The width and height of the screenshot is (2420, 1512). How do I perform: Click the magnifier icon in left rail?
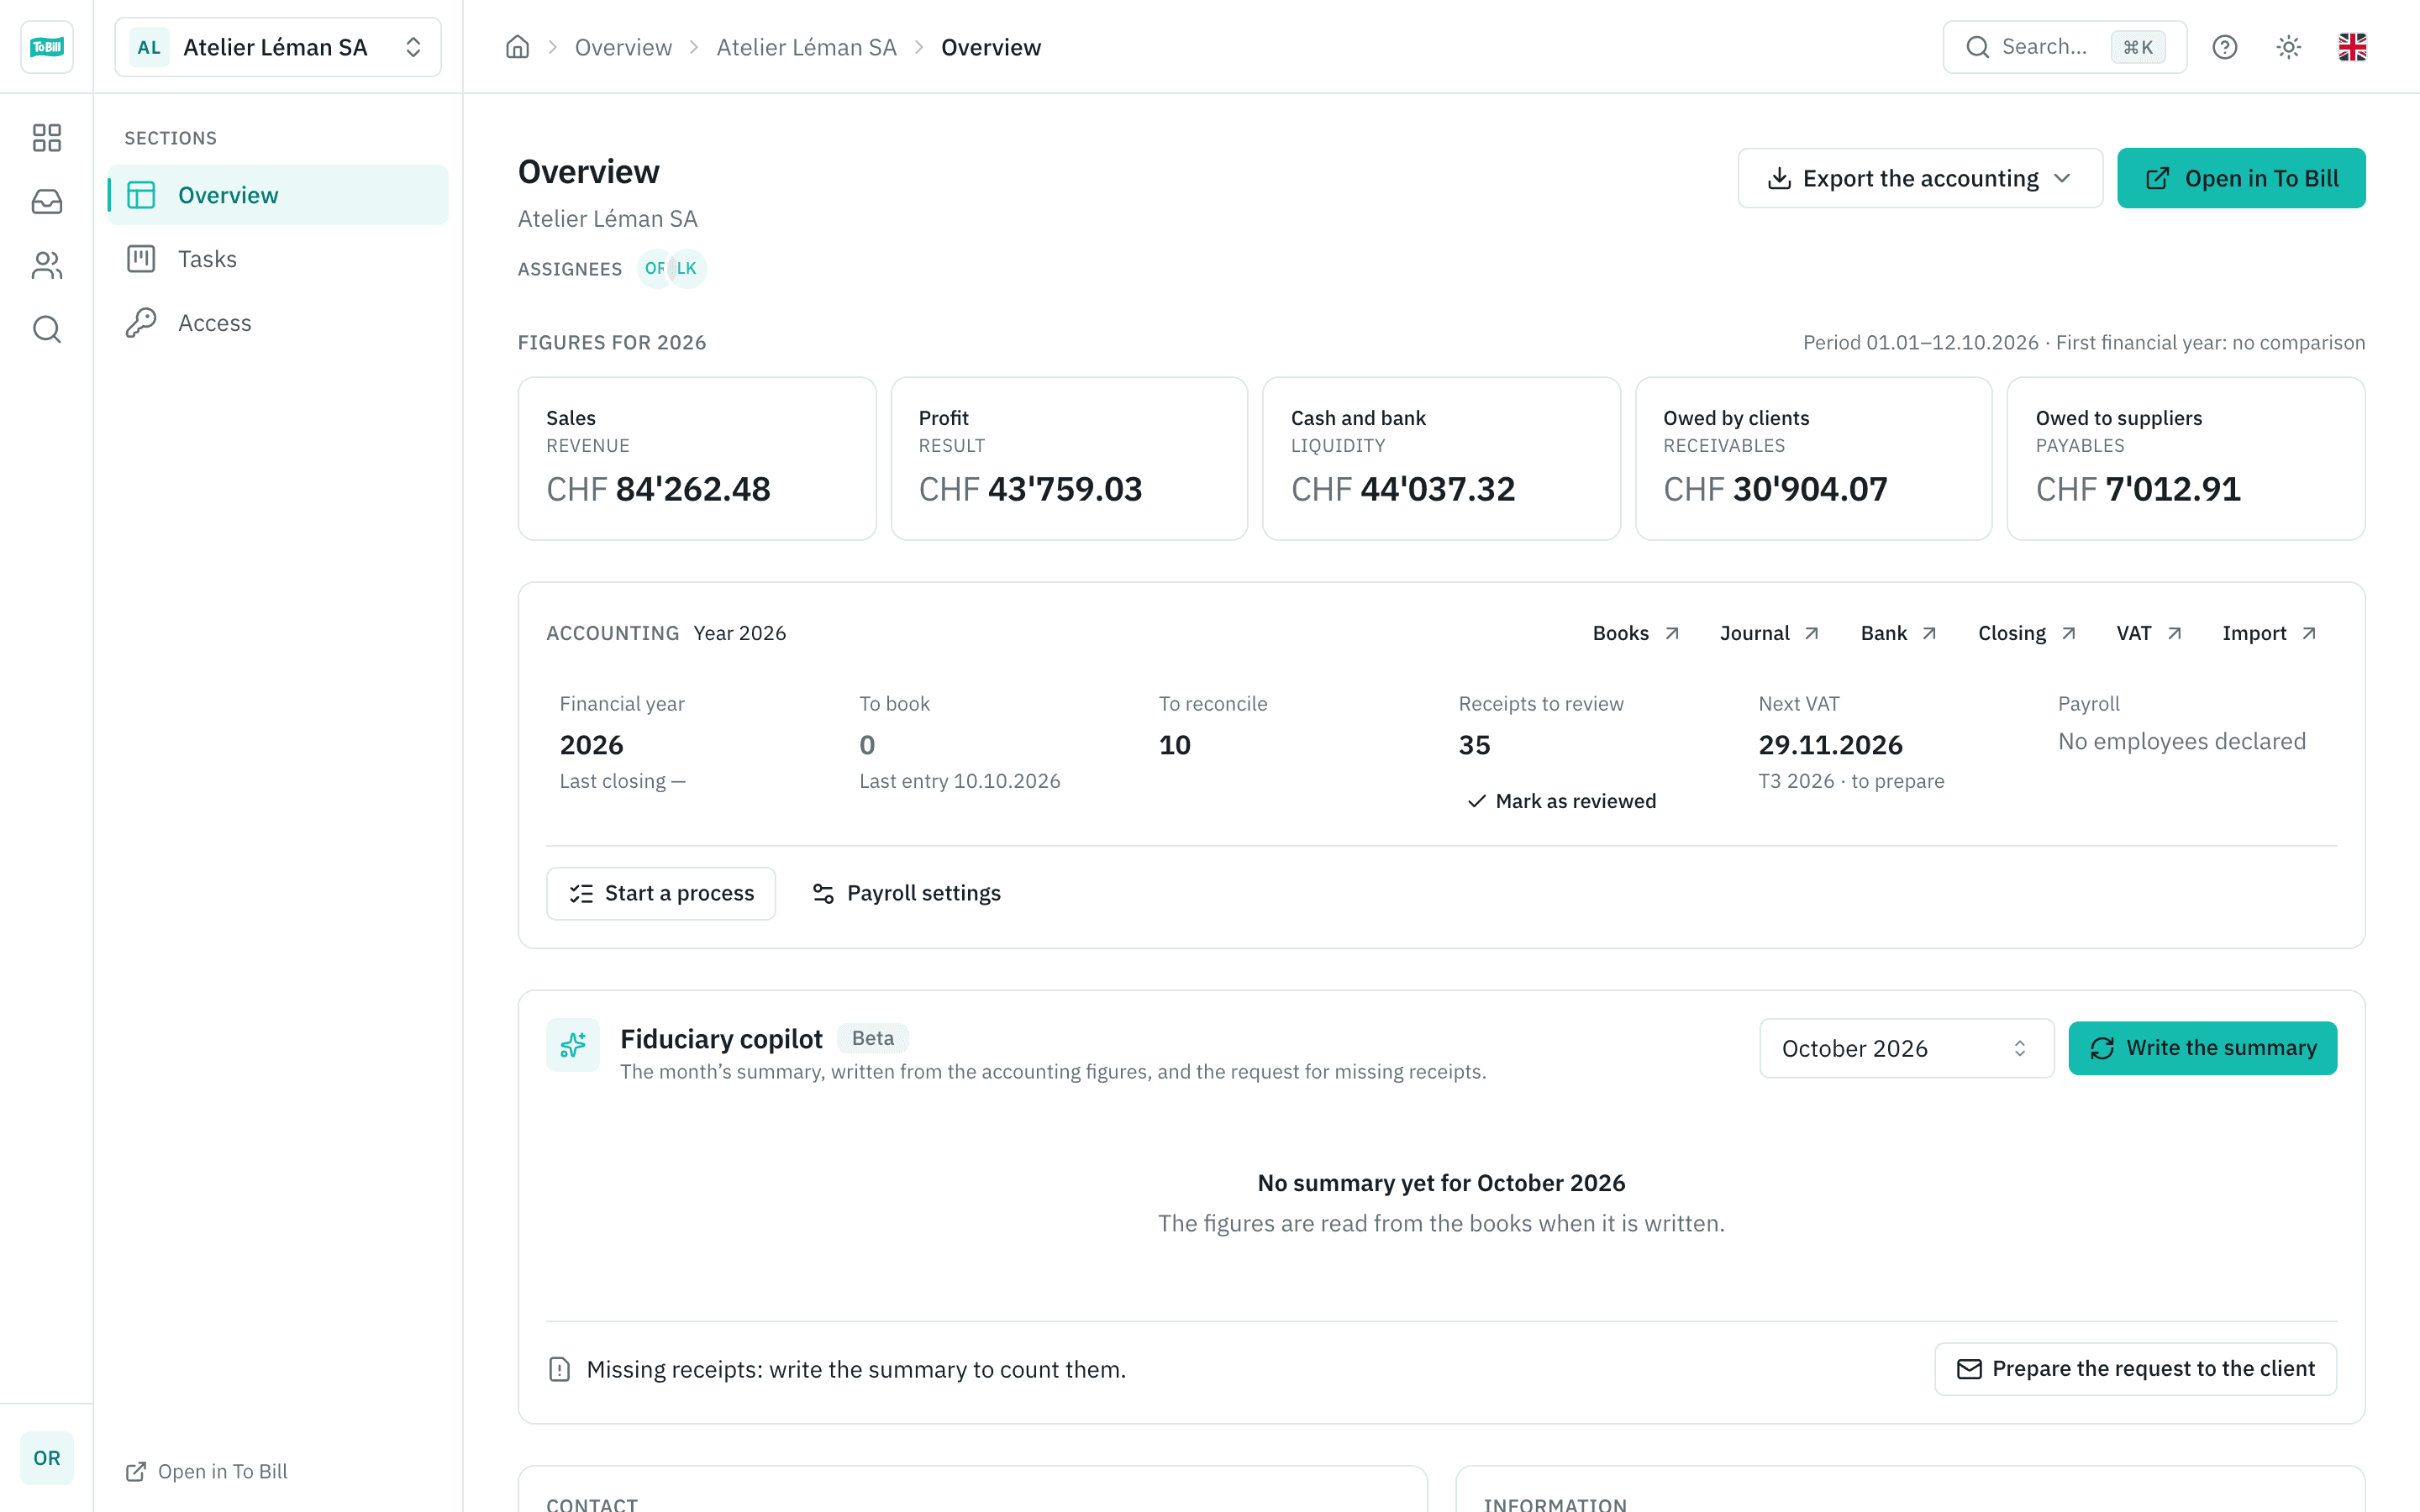coord(46,329)
